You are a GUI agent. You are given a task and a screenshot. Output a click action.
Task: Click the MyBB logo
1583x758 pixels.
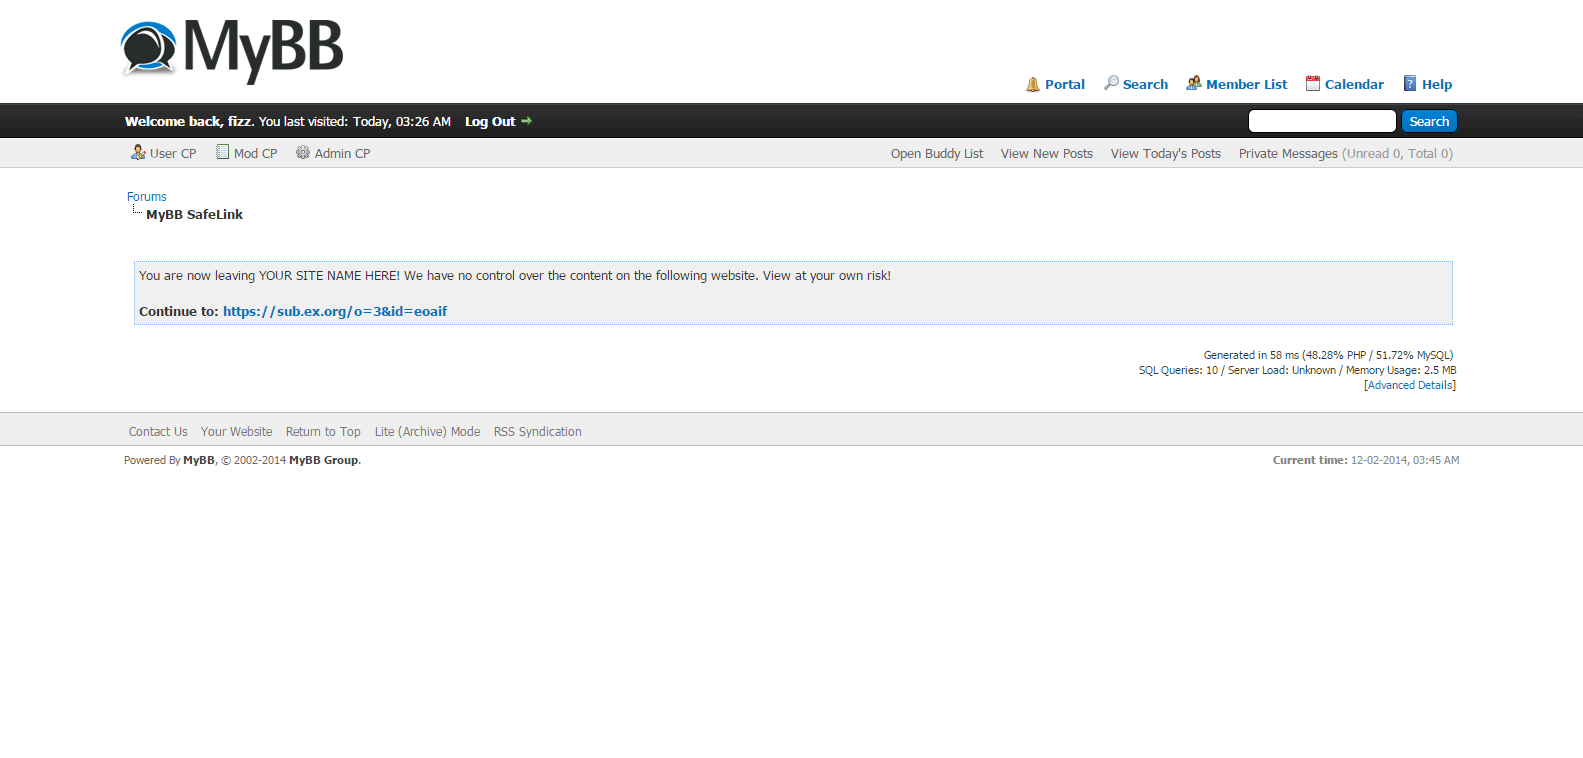pos(231,50)
